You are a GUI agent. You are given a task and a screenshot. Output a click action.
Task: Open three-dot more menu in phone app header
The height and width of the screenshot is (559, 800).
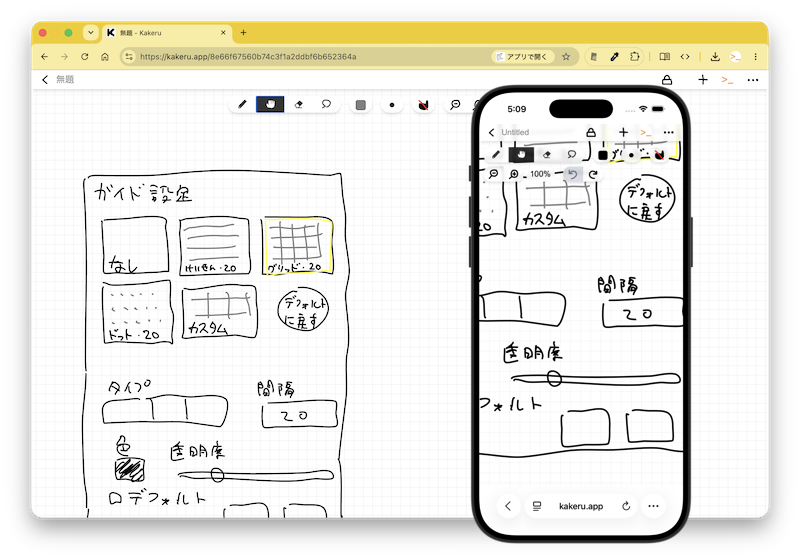click(x=668, y=133)
